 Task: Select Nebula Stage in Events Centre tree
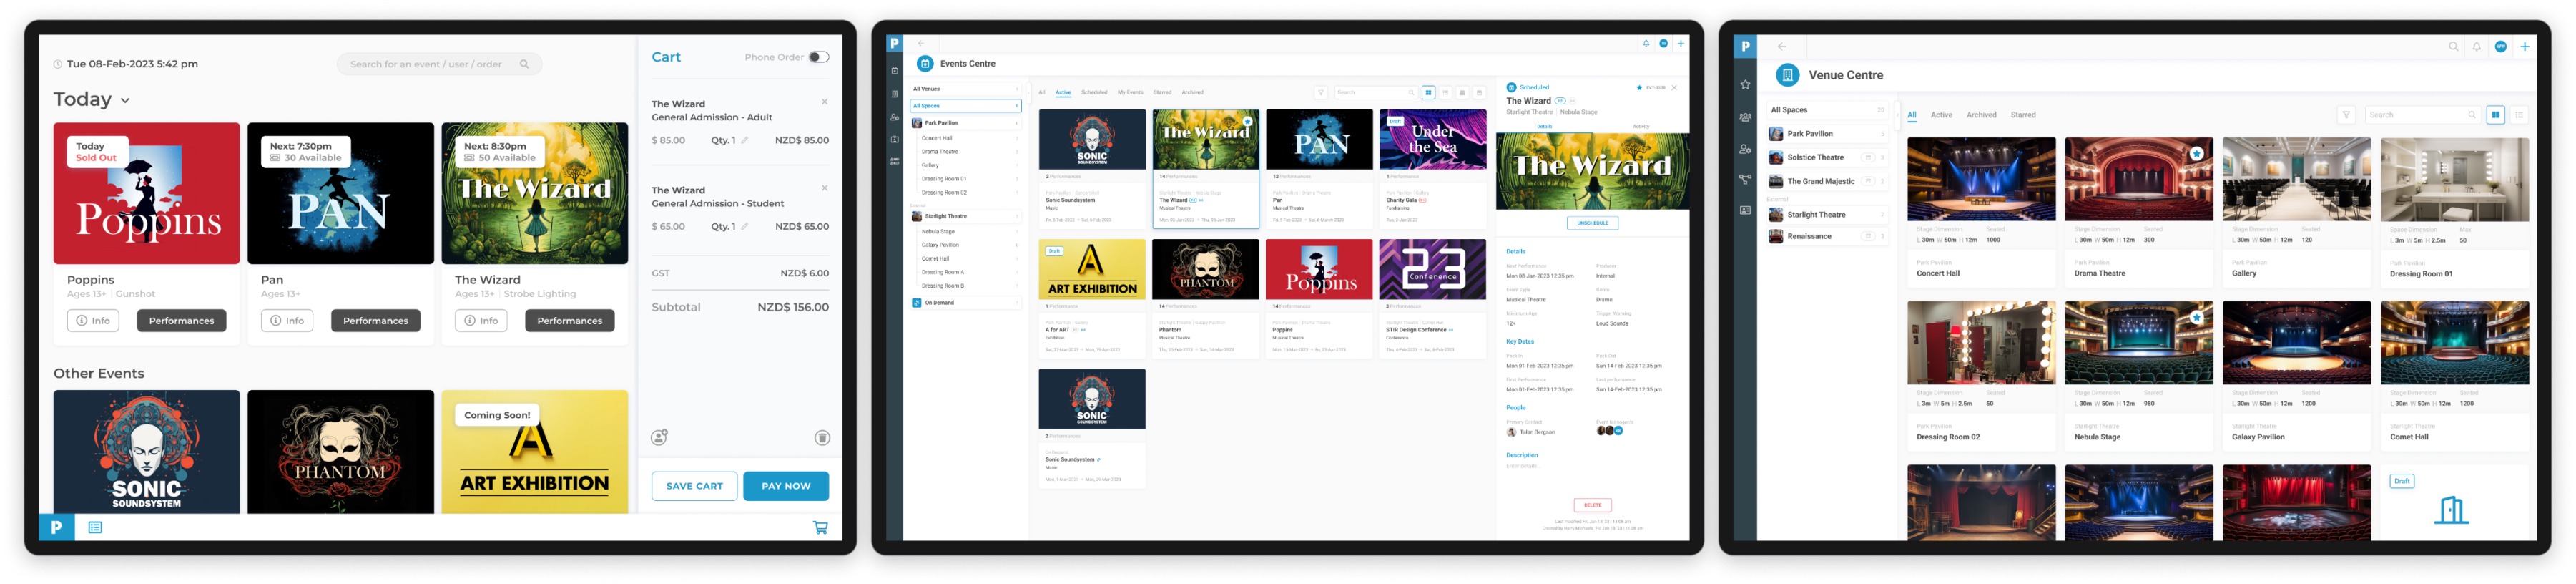click(938, 231)
